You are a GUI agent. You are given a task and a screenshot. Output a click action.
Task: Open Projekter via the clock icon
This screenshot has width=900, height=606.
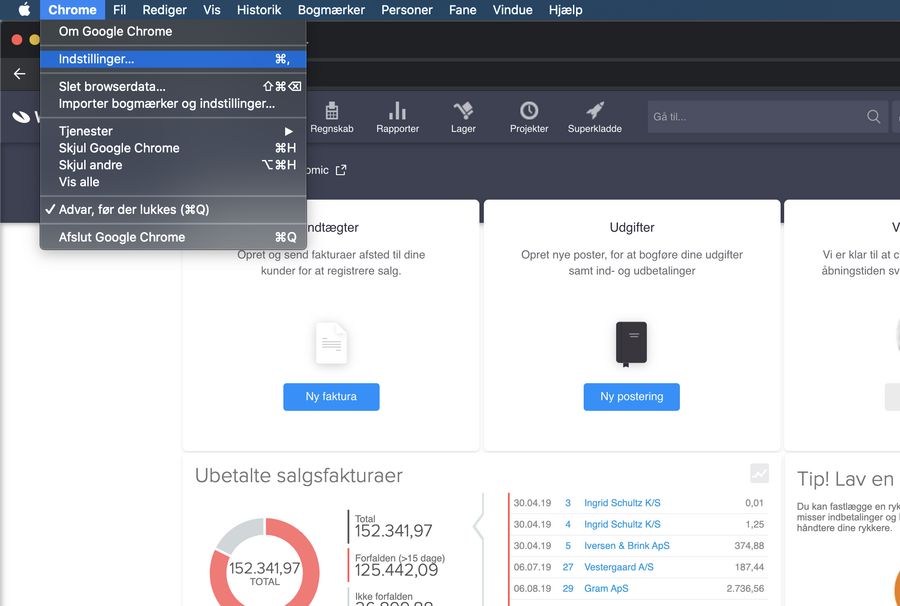529,110
